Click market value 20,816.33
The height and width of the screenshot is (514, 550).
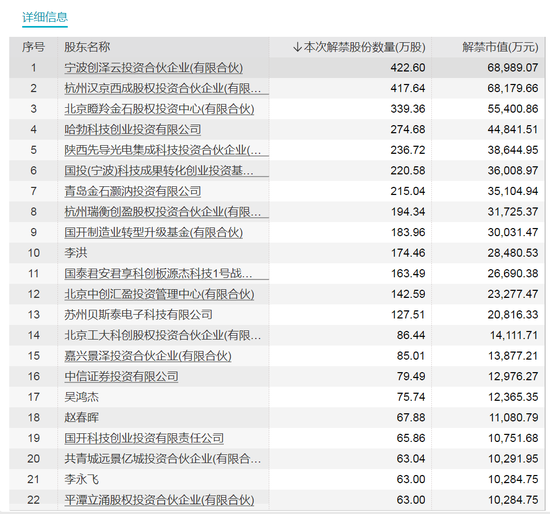click(x=513, y=315)
